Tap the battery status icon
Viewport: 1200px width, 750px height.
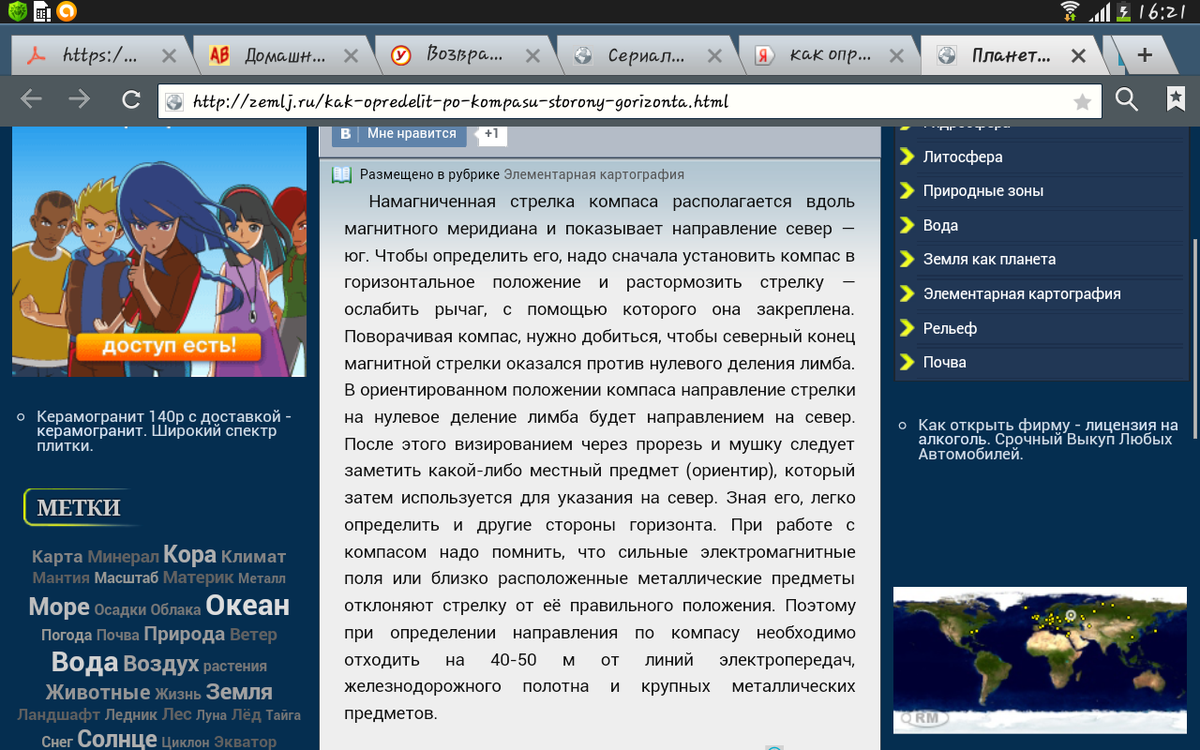click(1126, 12)
